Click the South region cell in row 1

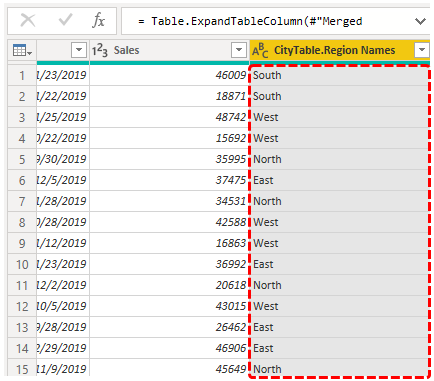[339, 75]
